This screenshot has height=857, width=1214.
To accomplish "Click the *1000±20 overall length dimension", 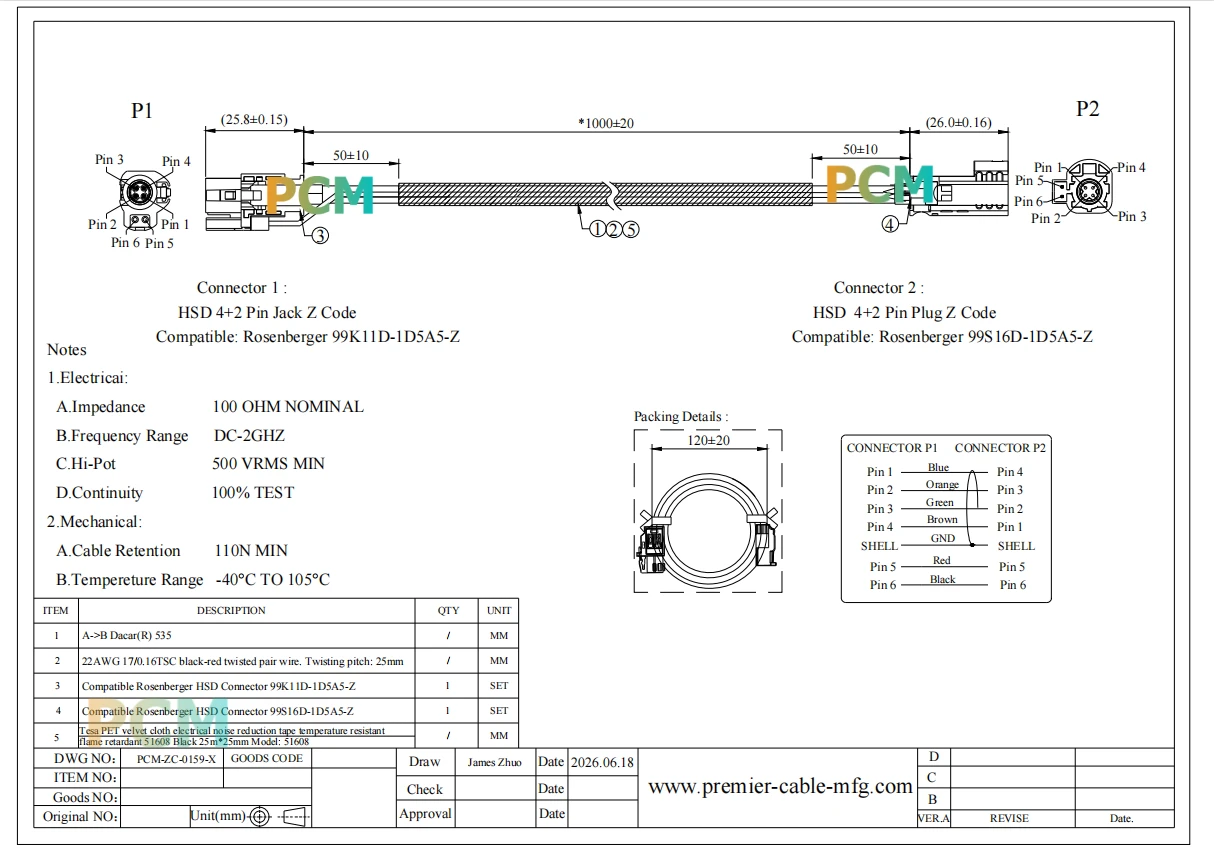I will 606,123.
